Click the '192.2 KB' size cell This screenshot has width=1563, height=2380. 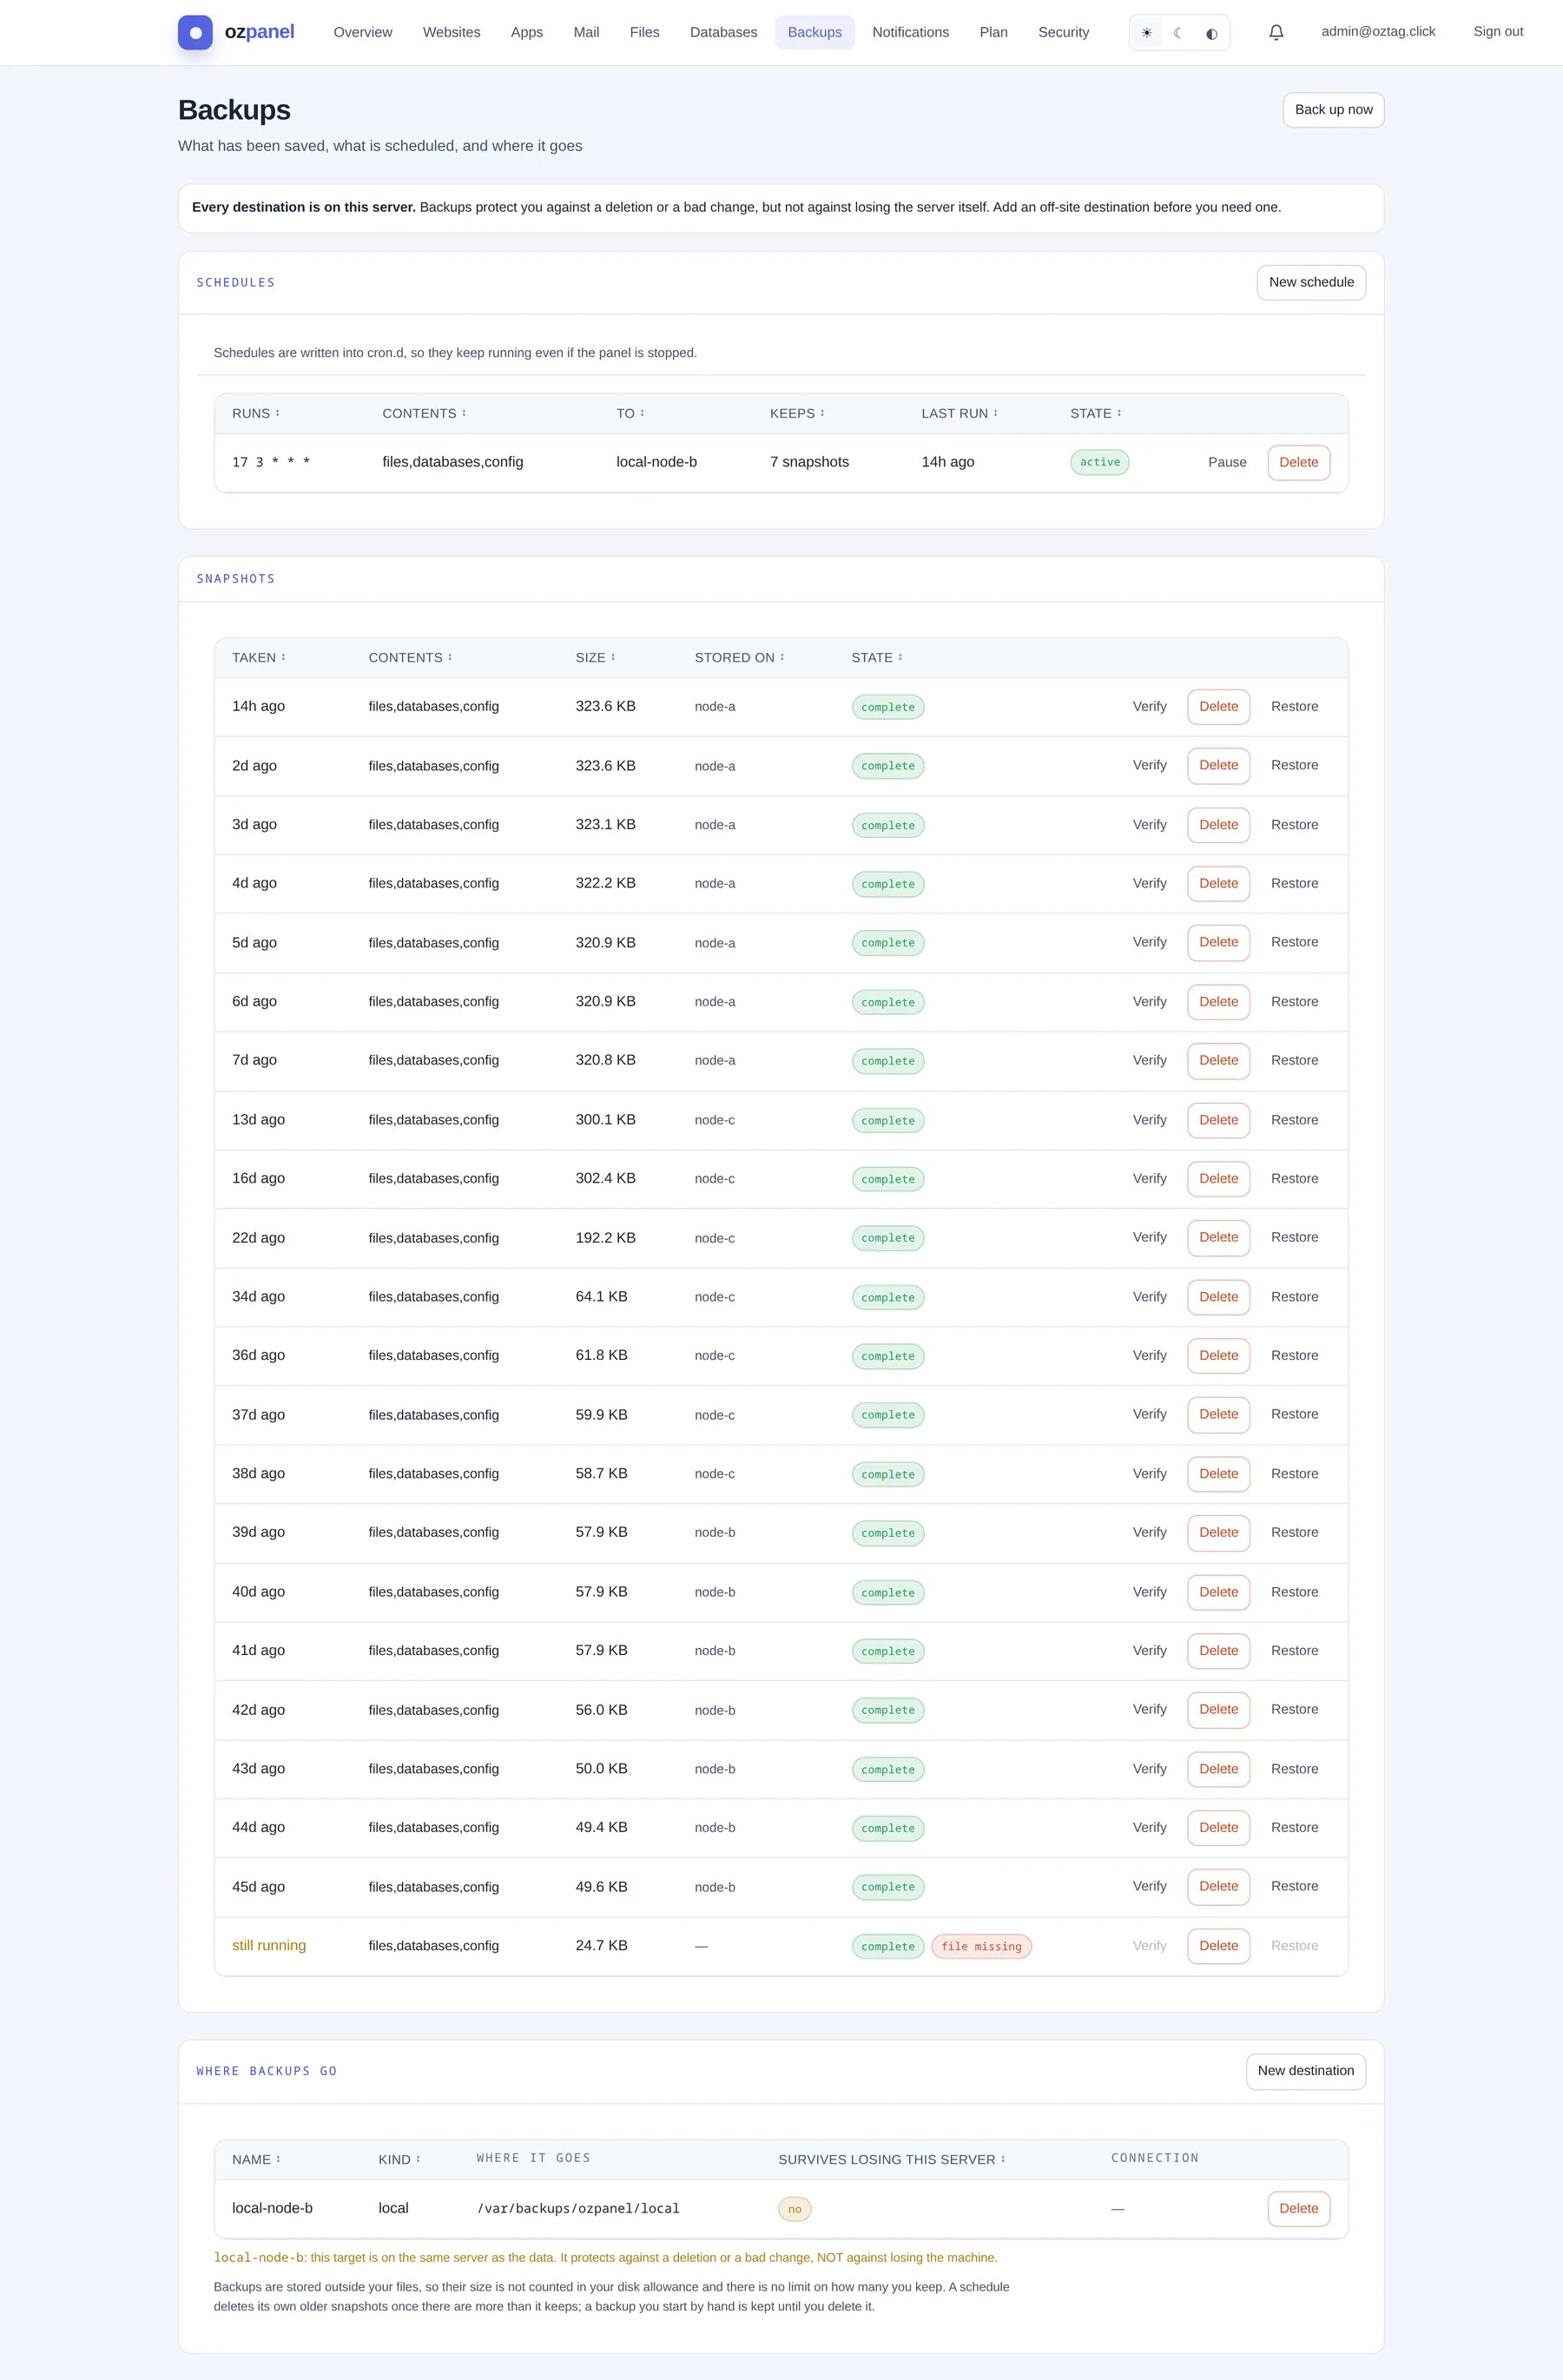pos(605,1238)
